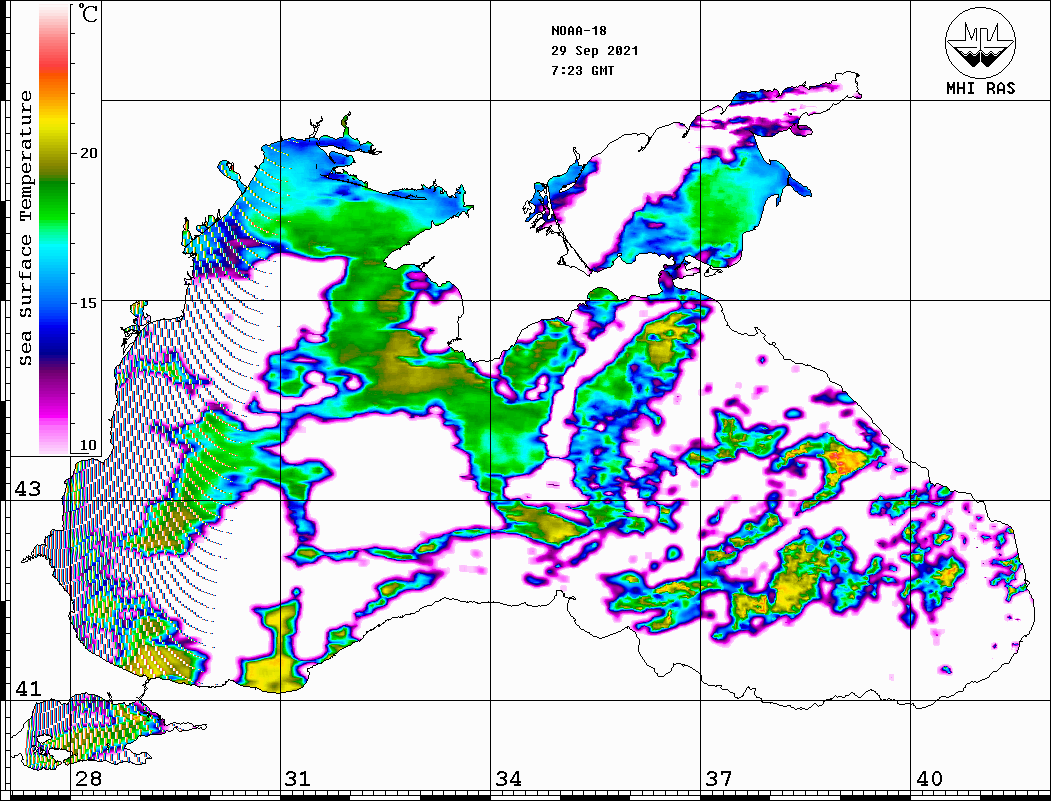Click the '°C' unit label on legend
The width and height of the screenshot is (1051, 801).
pyautogui.click(x=88, y=14)
